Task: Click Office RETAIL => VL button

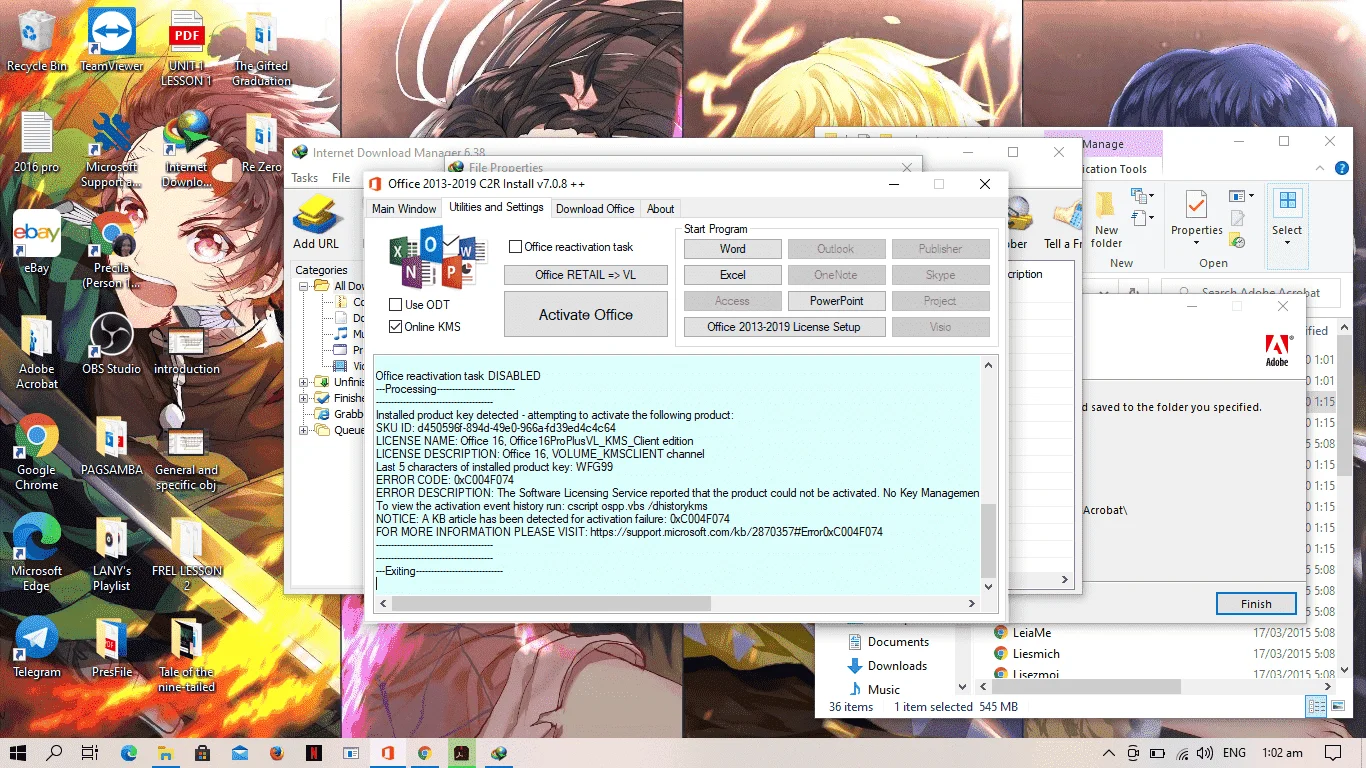Action: tap(586, 275)
